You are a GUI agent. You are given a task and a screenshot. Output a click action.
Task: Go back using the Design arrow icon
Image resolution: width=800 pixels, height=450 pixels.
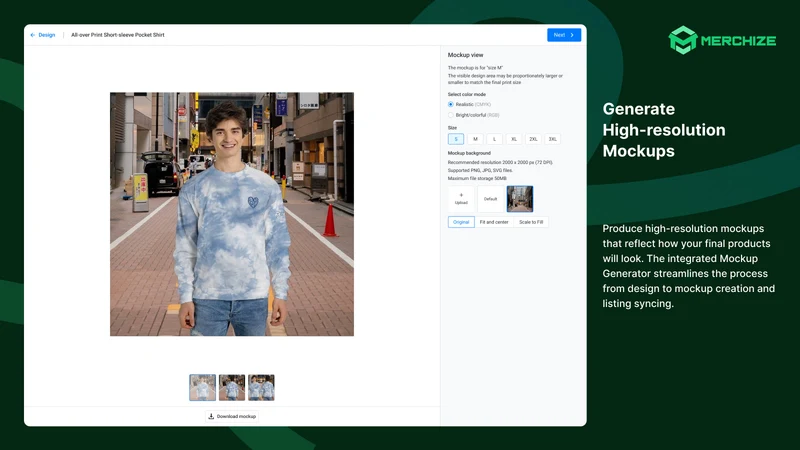[33, 35]
